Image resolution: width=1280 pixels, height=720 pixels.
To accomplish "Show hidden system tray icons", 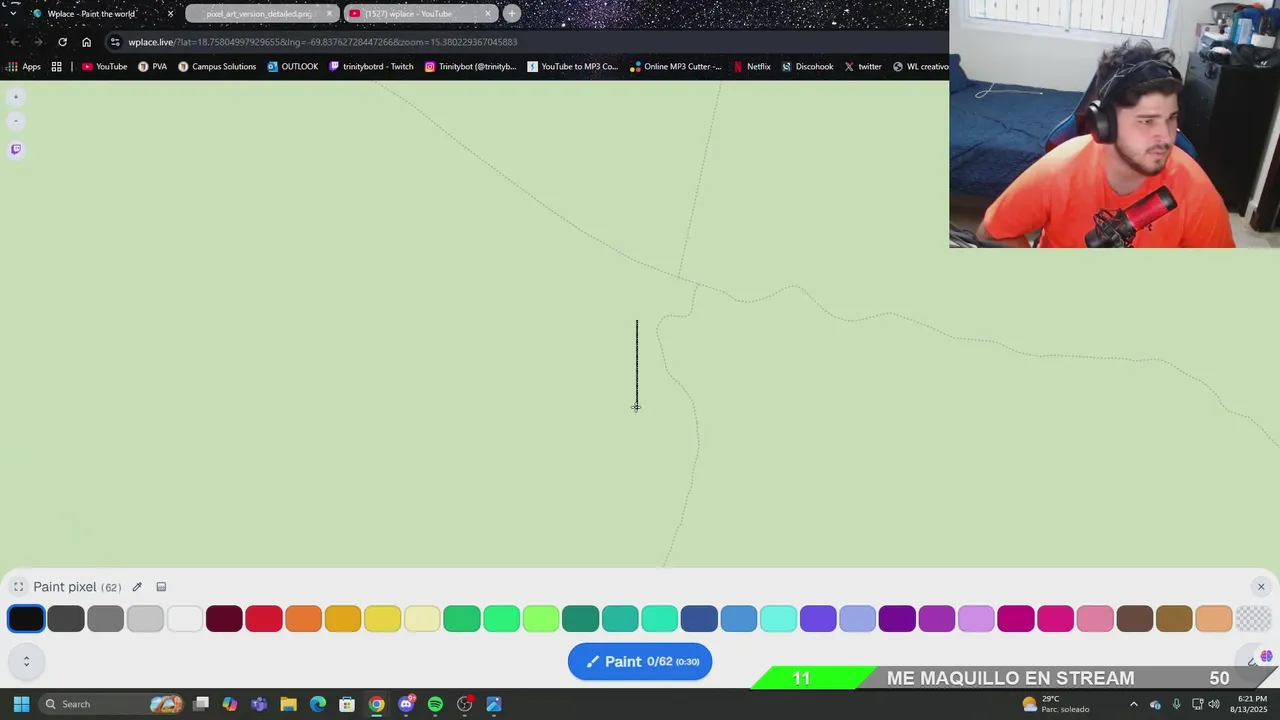I will (x=1133, y=704).
